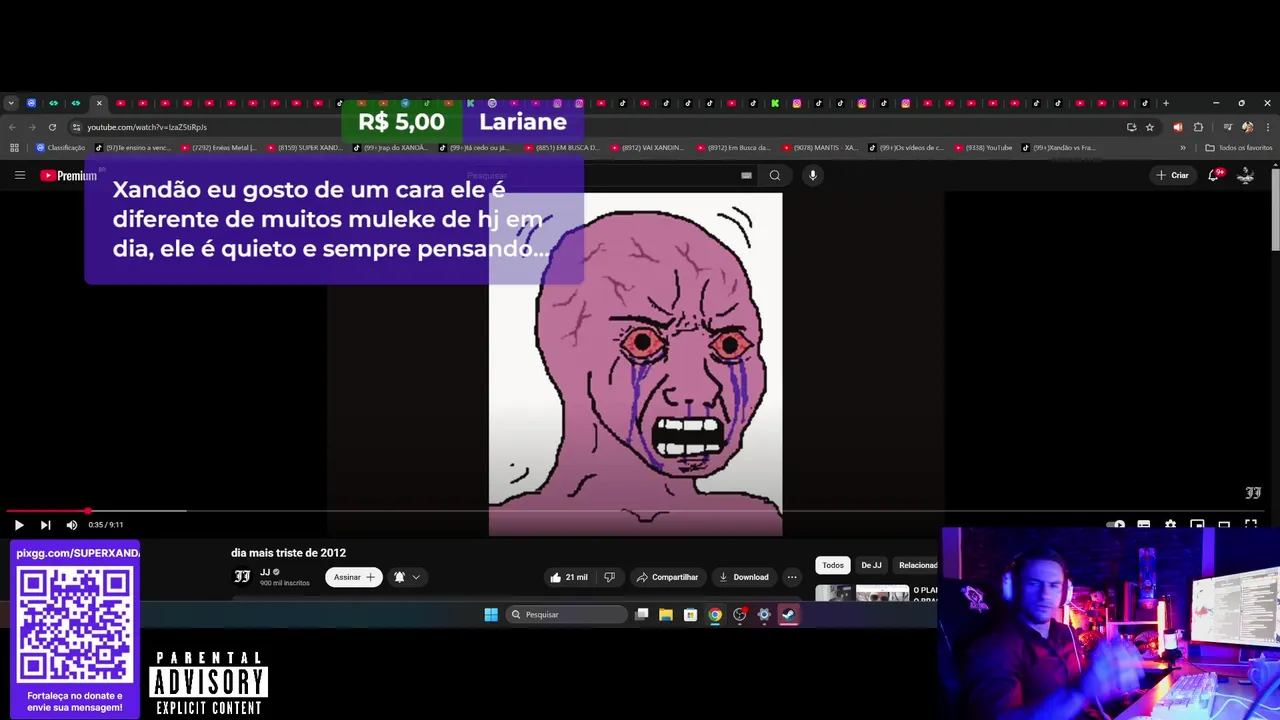Switch to miniplayer mode

coord(1197,525)
